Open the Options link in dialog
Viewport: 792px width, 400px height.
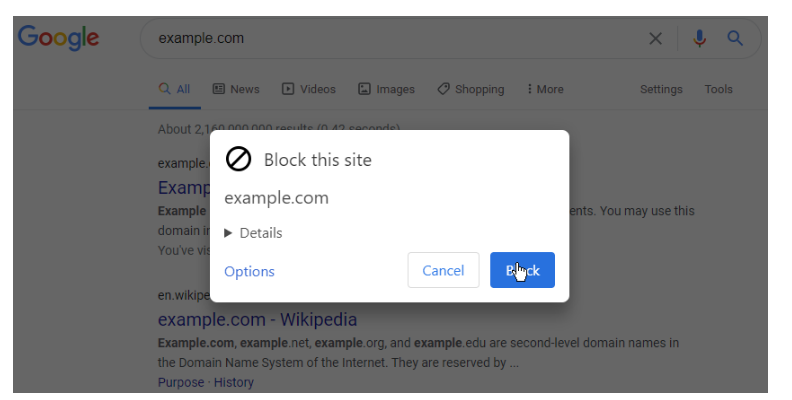[x=249, y=271]
